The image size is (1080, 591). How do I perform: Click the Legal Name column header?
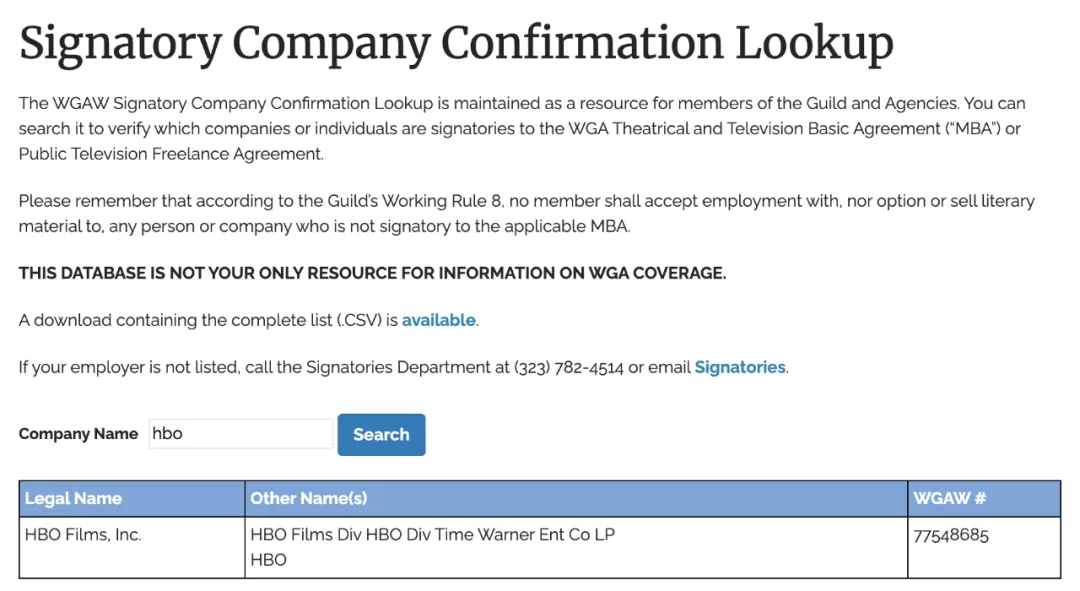[74, 498]
